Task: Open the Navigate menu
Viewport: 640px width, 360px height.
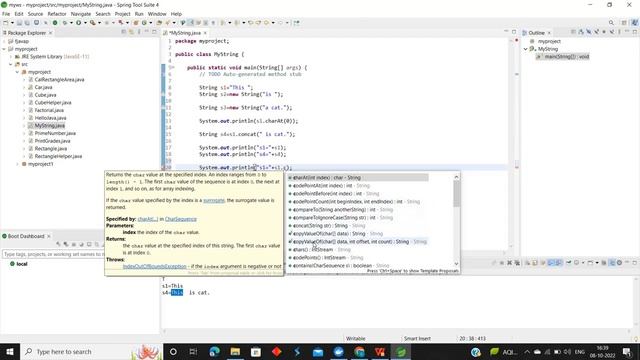Action: pyautogui.click(x=81, y=14)
